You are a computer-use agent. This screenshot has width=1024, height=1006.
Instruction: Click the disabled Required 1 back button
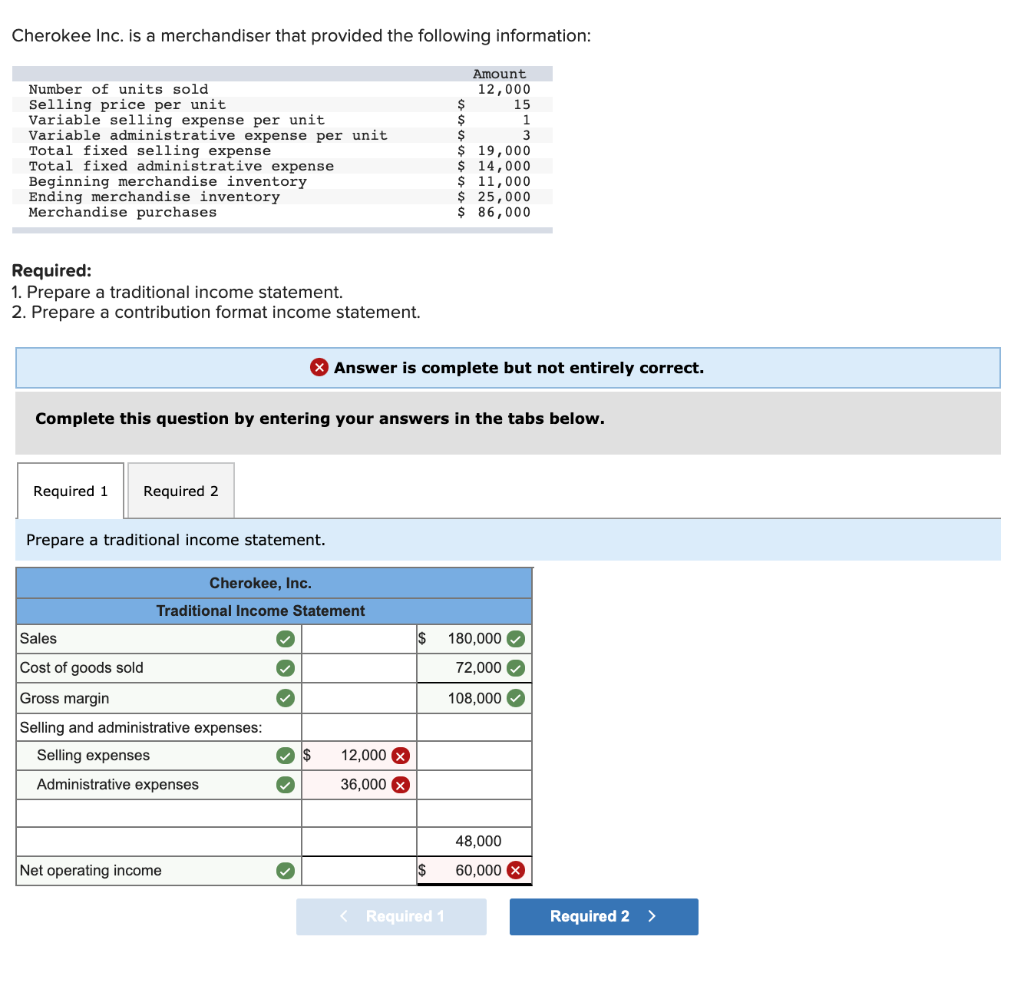coord(391,916)
